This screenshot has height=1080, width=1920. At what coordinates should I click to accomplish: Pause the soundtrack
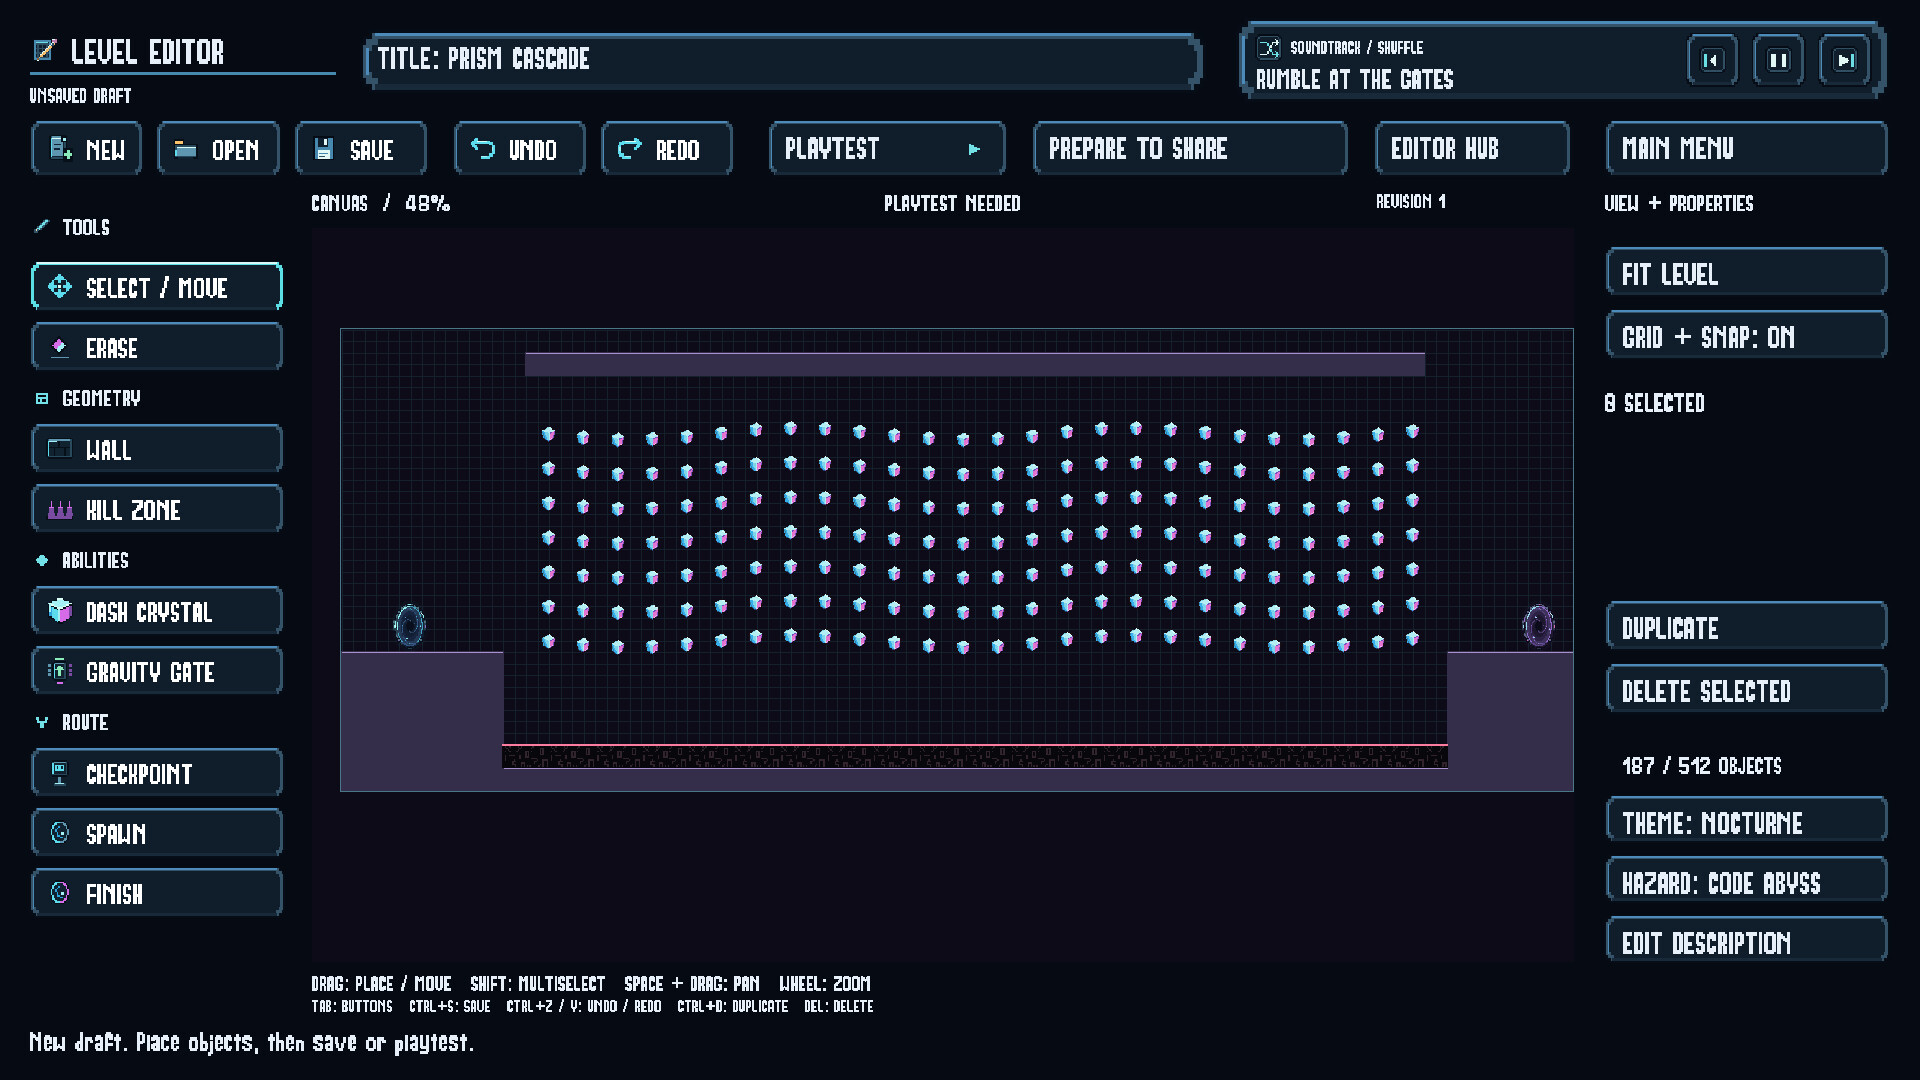[x=1778, y=60]
